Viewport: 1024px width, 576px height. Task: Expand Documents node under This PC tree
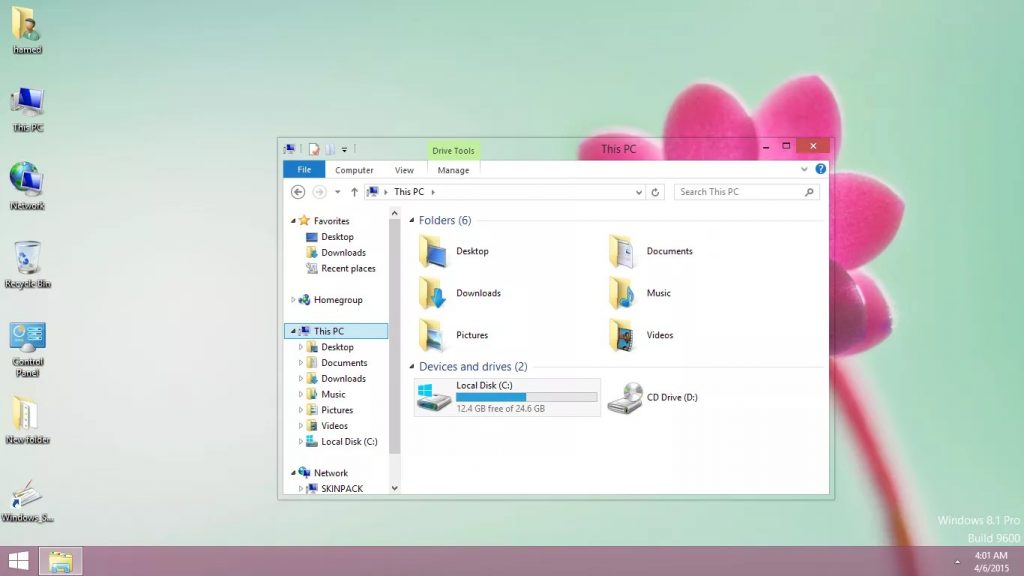click(x=300, y=363)
